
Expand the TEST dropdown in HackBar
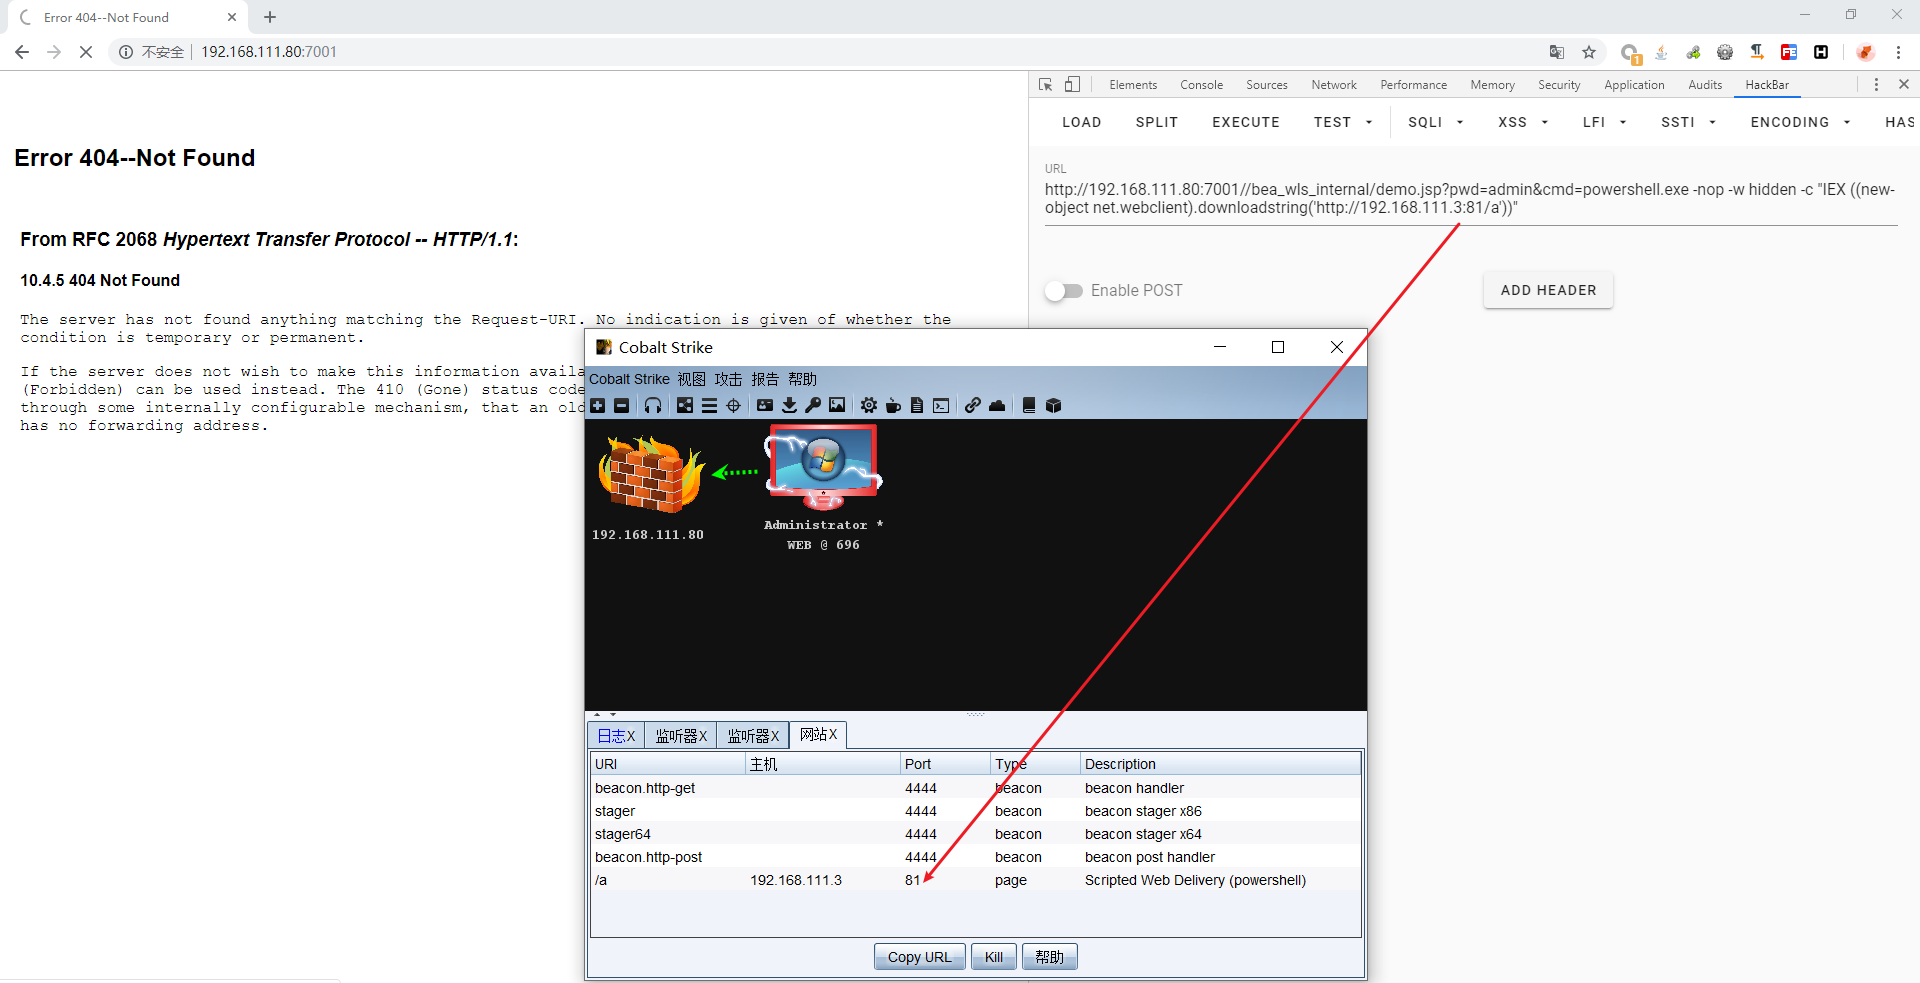click(1343, 122)
